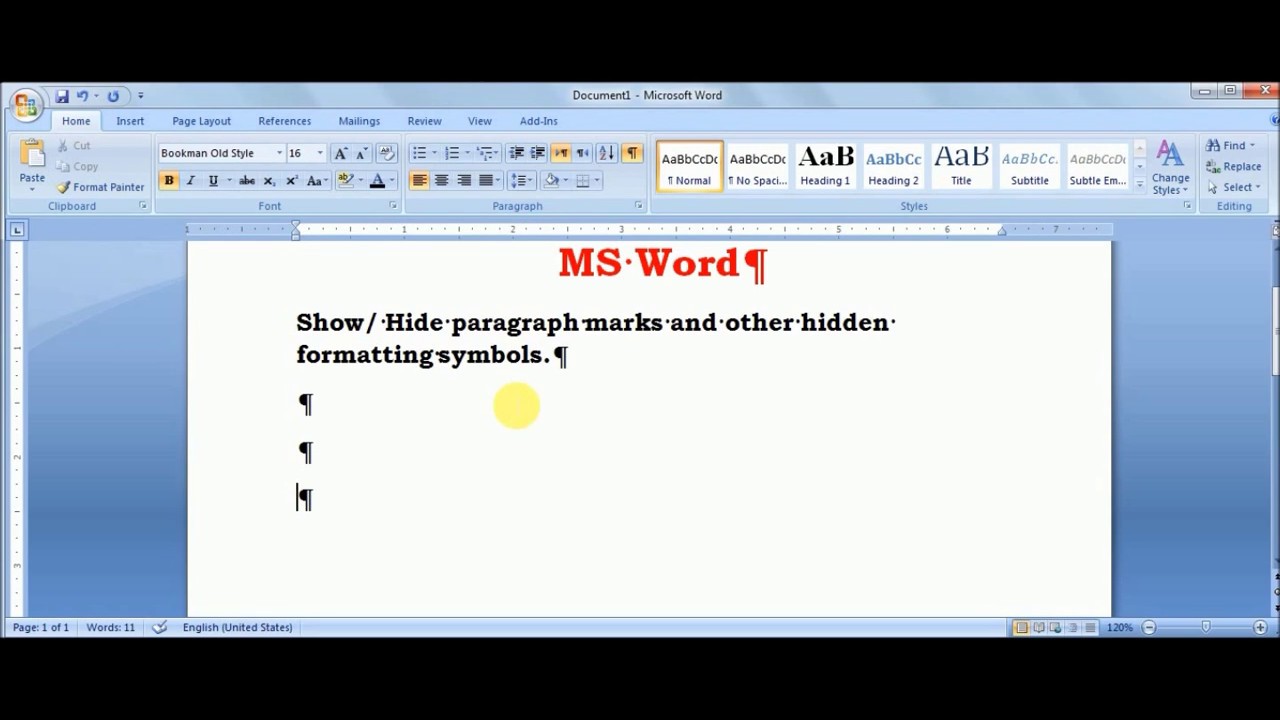Align the text to the right
Image resolution: width=1280 pixels, height=720 pixels.
(464, 181)
